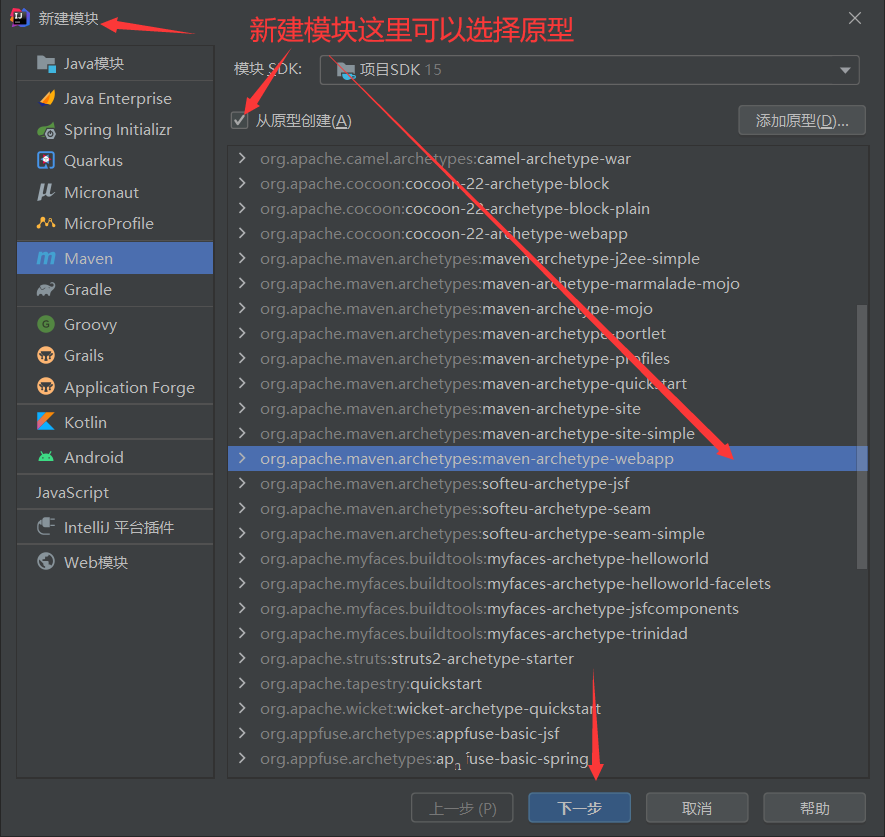Click the Application Forge icon
The height and width of the screenshot is (837, 885).
[x=46, y=387]
